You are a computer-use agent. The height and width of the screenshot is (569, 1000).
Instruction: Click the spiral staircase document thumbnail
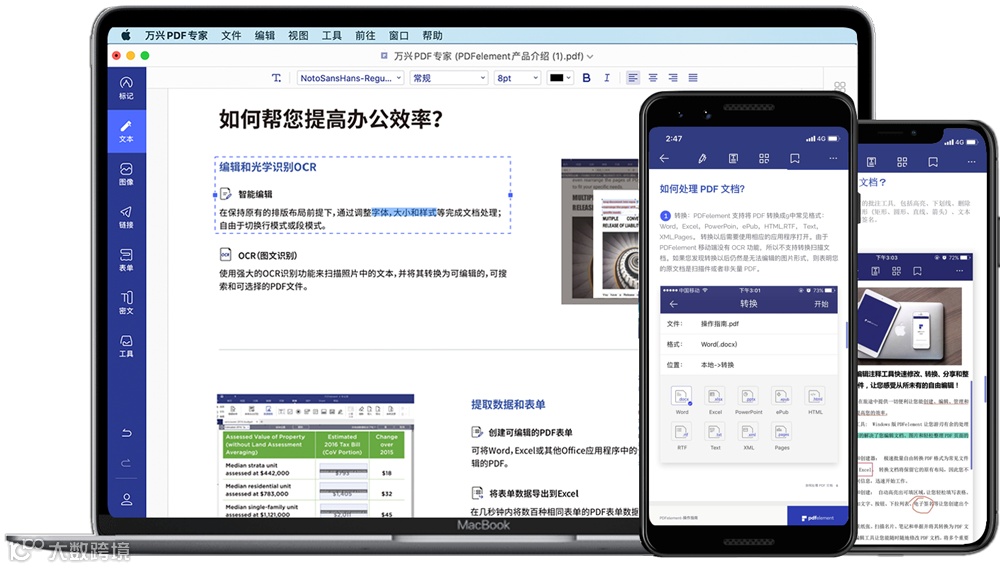[599, 232]
